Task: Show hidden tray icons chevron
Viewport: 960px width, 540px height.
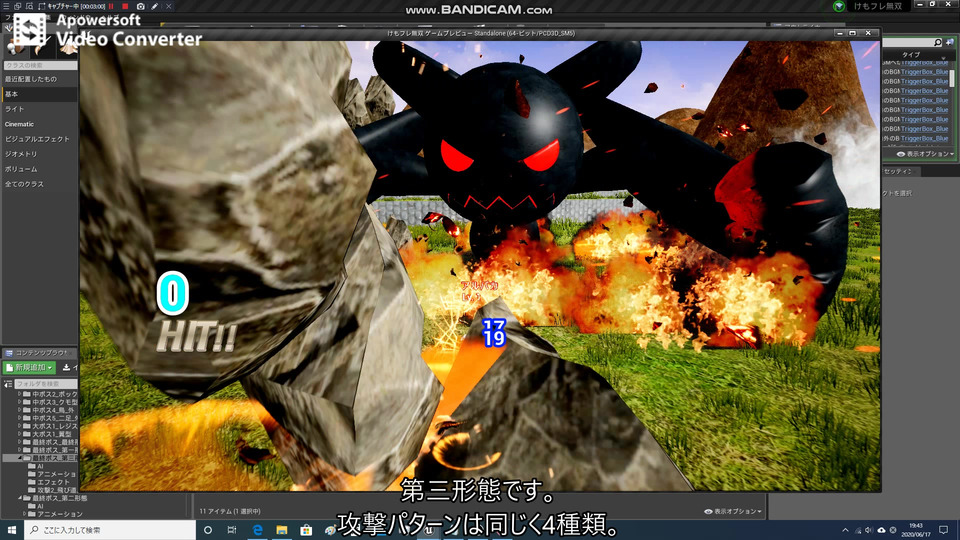Action: point(846,530)
